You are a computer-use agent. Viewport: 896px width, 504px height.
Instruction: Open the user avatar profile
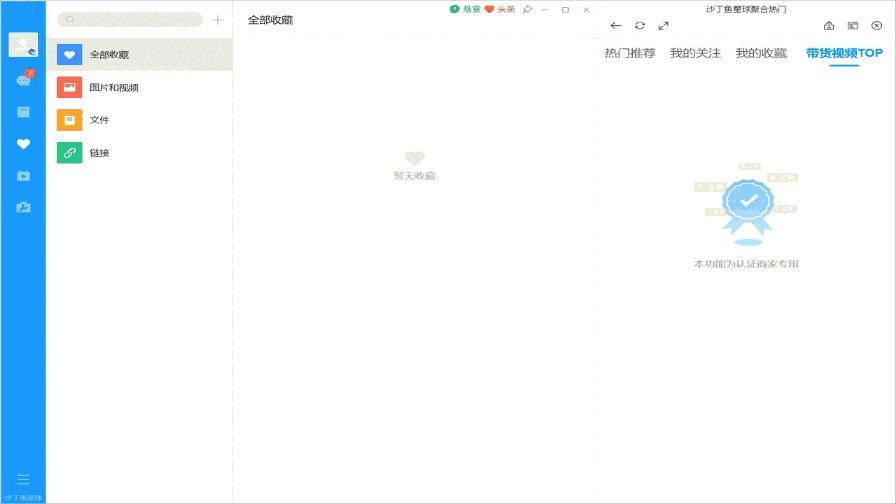tap(23, 45)
